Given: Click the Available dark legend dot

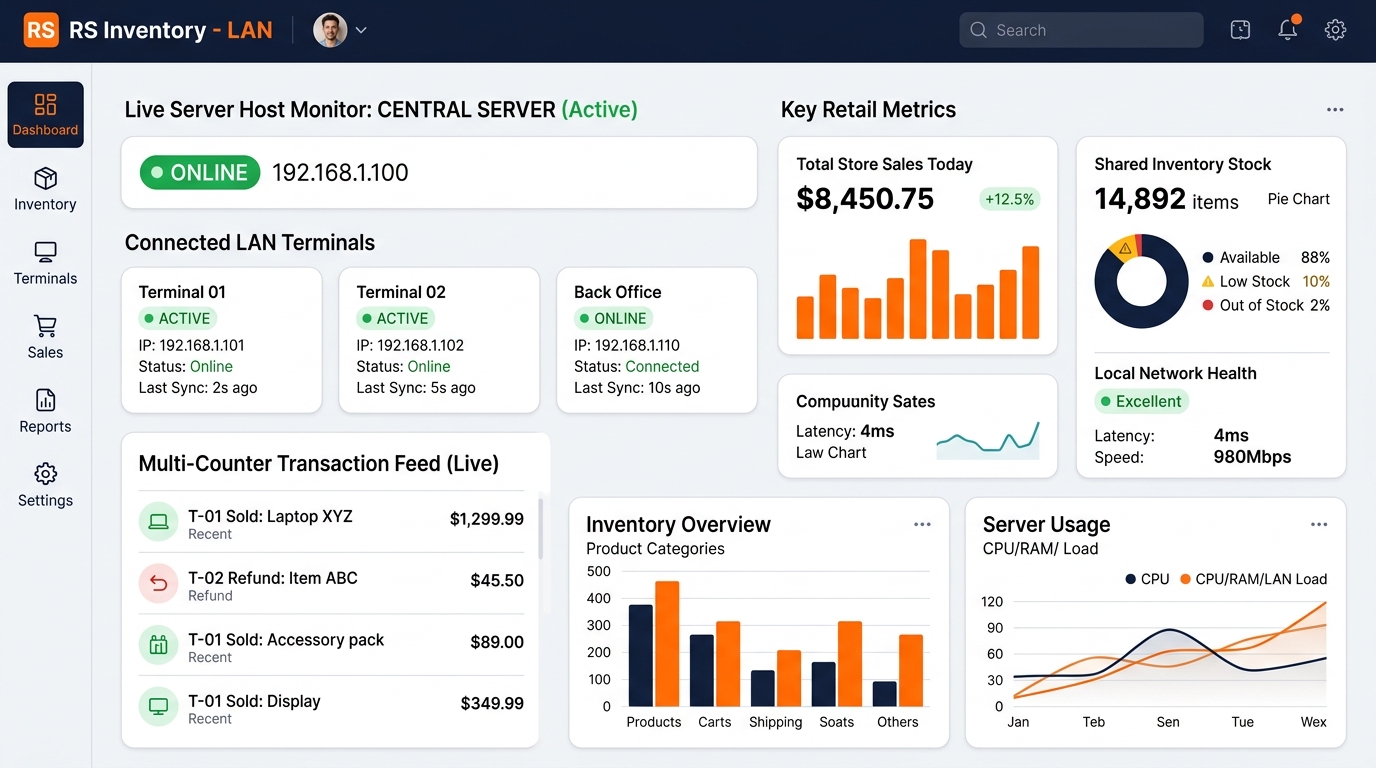Looking at the screenshot, I should (1208, 258).
